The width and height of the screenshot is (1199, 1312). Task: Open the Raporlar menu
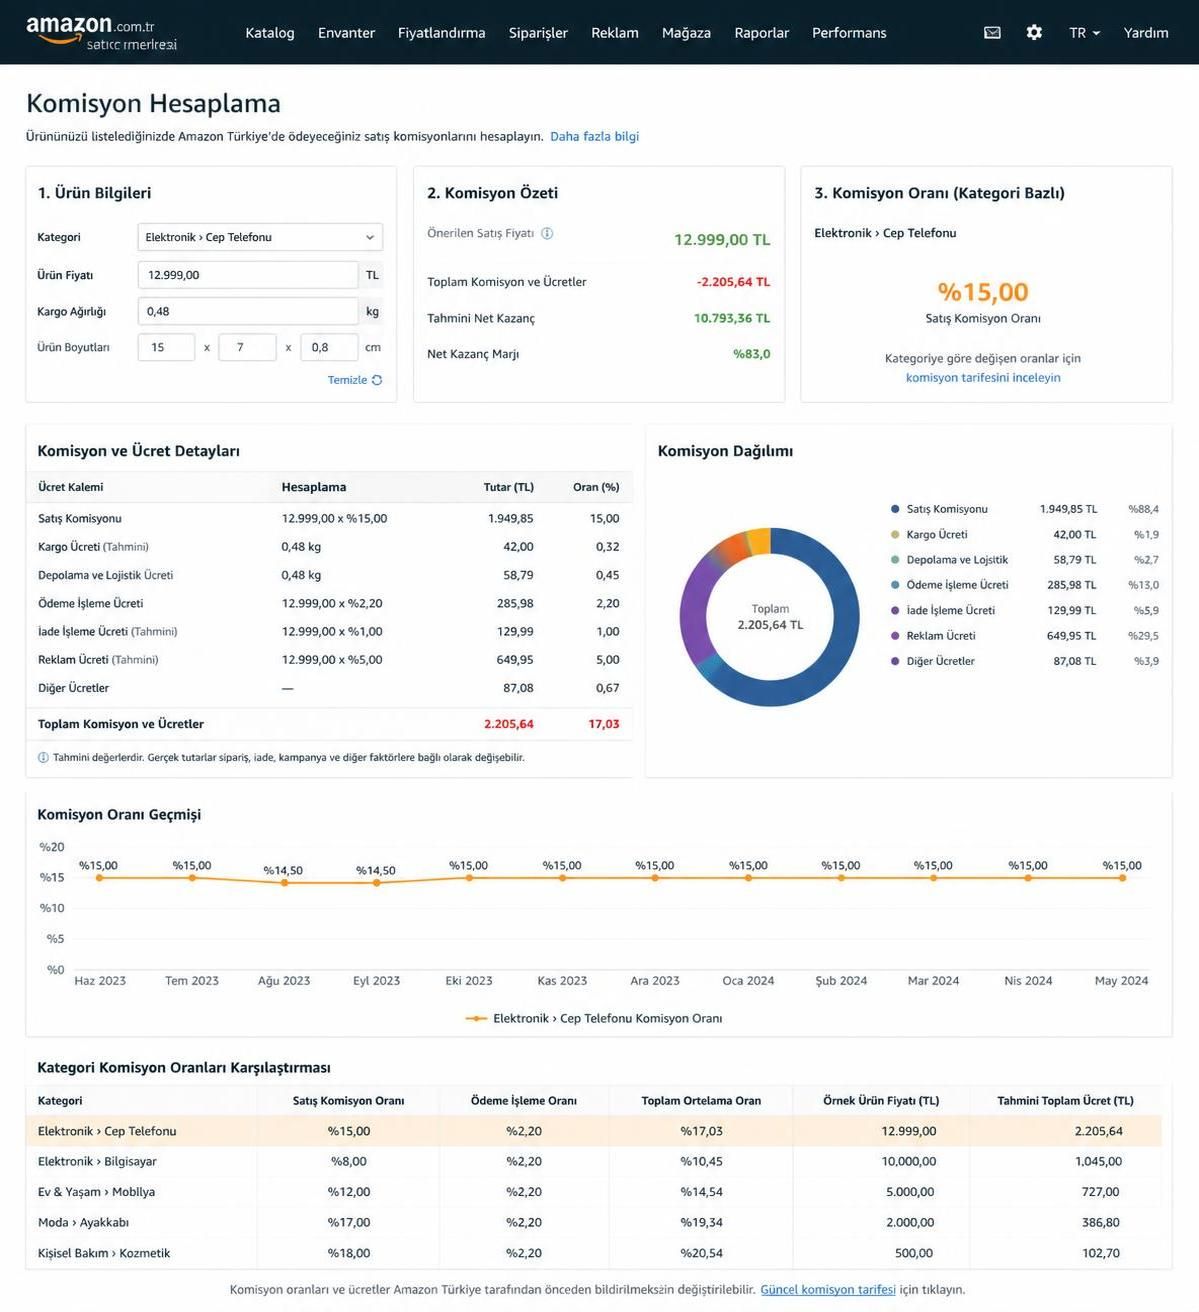coord(761,33)
